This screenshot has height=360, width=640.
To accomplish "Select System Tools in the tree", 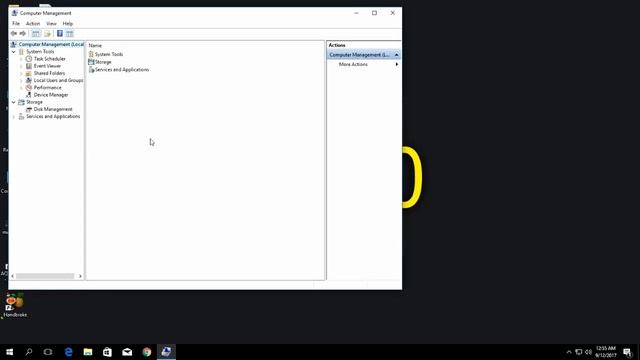I will [40, 52].
